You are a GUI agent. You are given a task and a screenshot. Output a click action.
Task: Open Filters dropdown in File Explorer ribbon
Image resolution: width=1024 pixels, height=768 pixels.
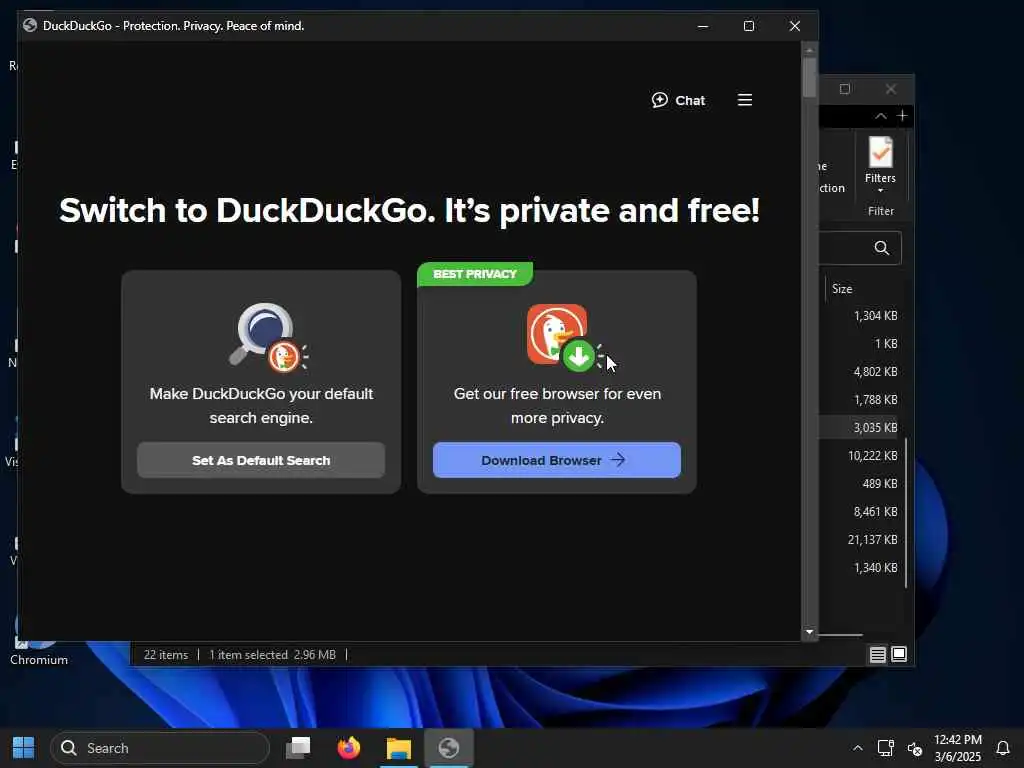[x=880, y=165]
